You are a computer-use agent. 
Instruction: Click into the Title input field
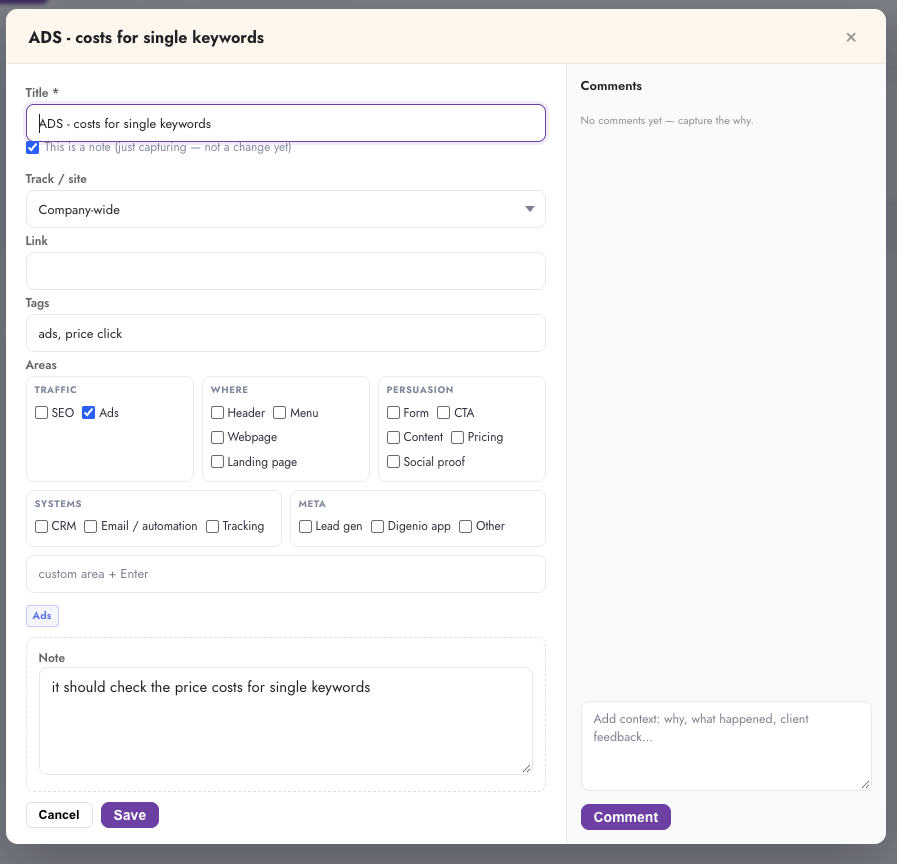tap(285, 123)
